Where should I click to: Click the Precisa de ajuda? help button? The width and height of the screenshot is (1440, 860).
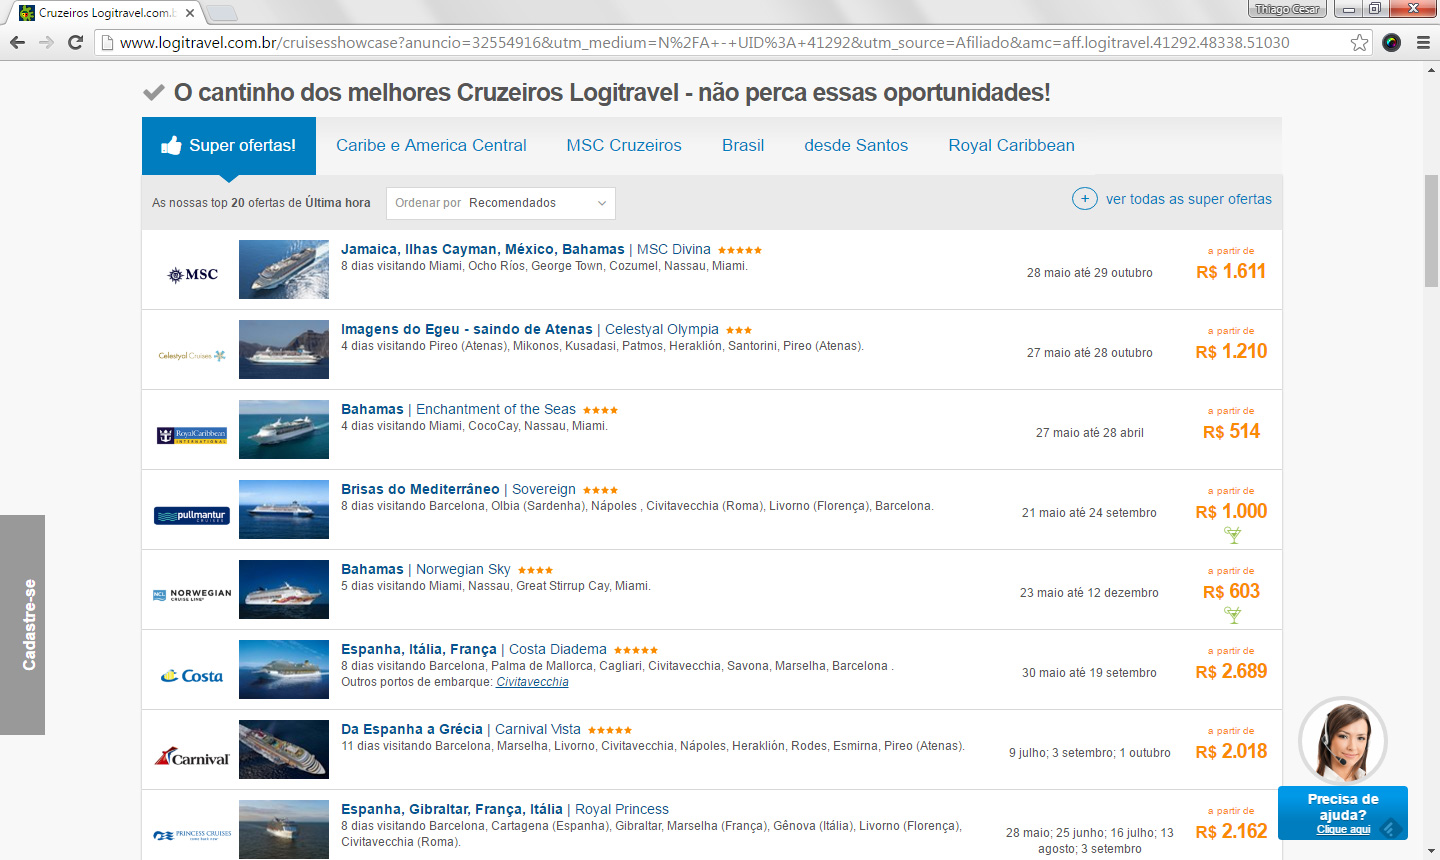tap(1343, 813)
